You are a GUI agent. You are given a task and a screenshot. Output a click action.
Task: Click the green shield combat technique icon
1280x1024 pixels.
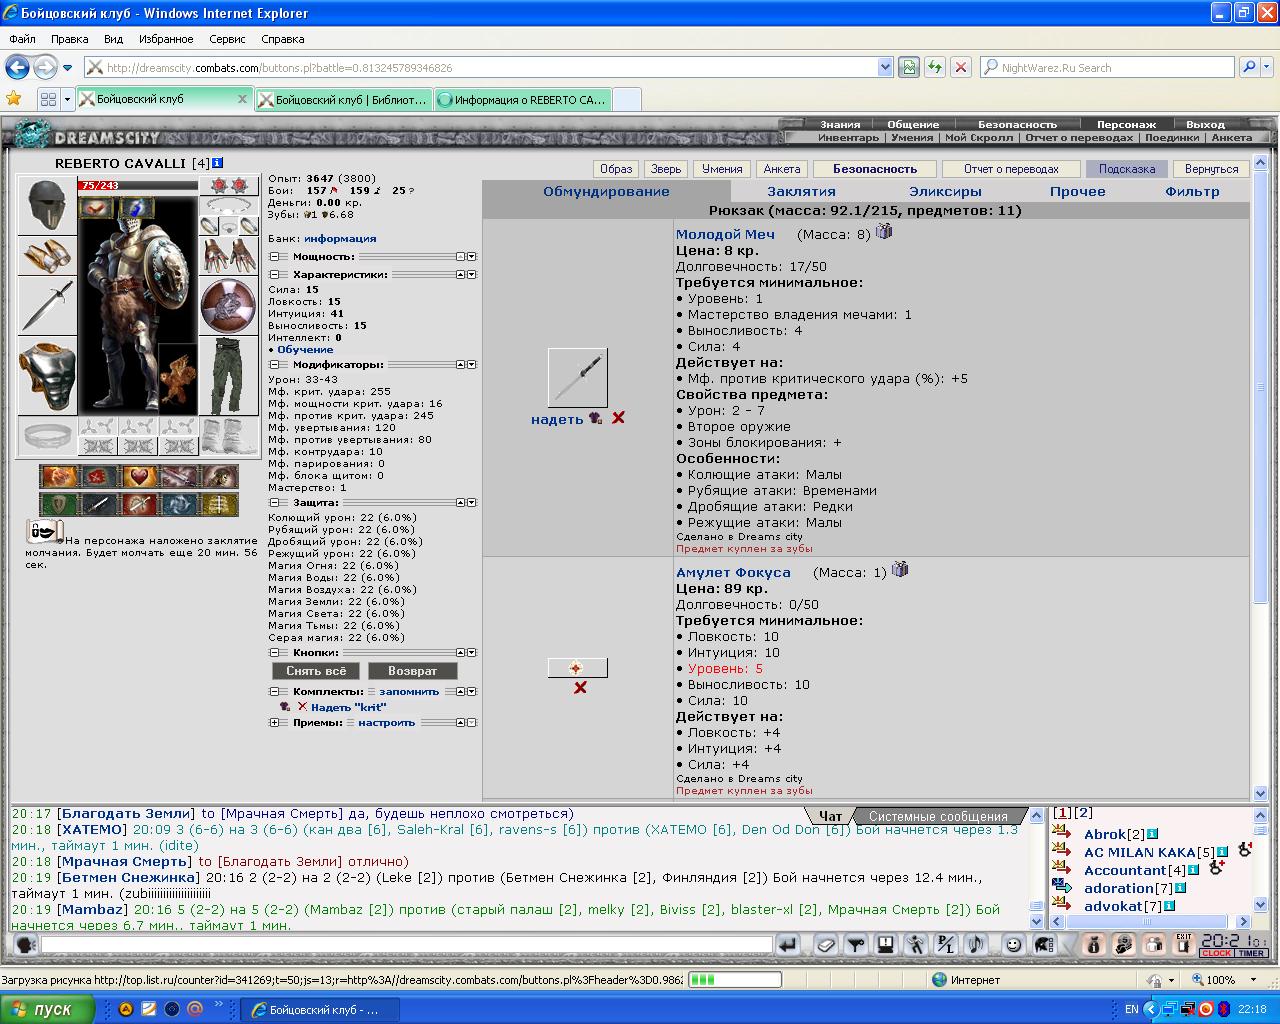pos(59,505)
